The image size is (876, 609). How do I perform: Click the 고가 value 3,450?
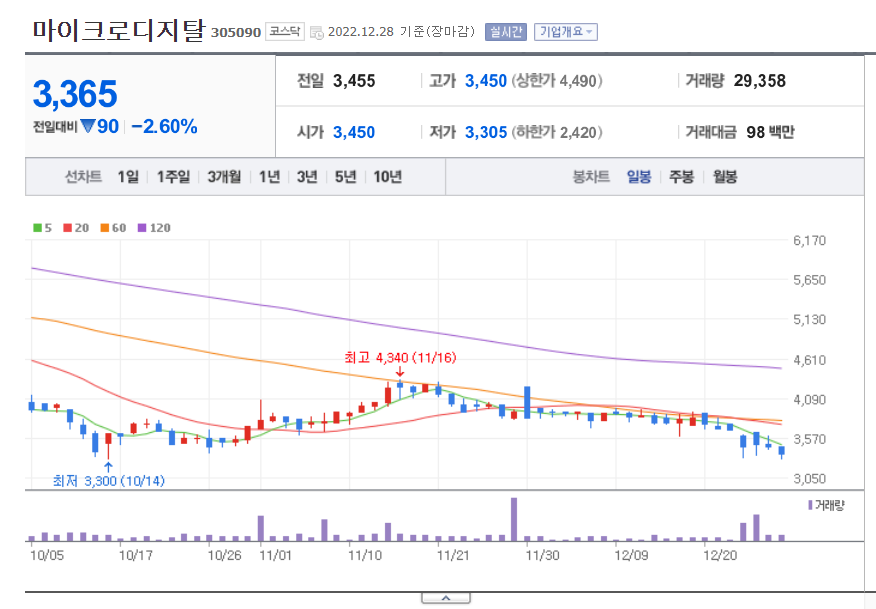point(486,81)
